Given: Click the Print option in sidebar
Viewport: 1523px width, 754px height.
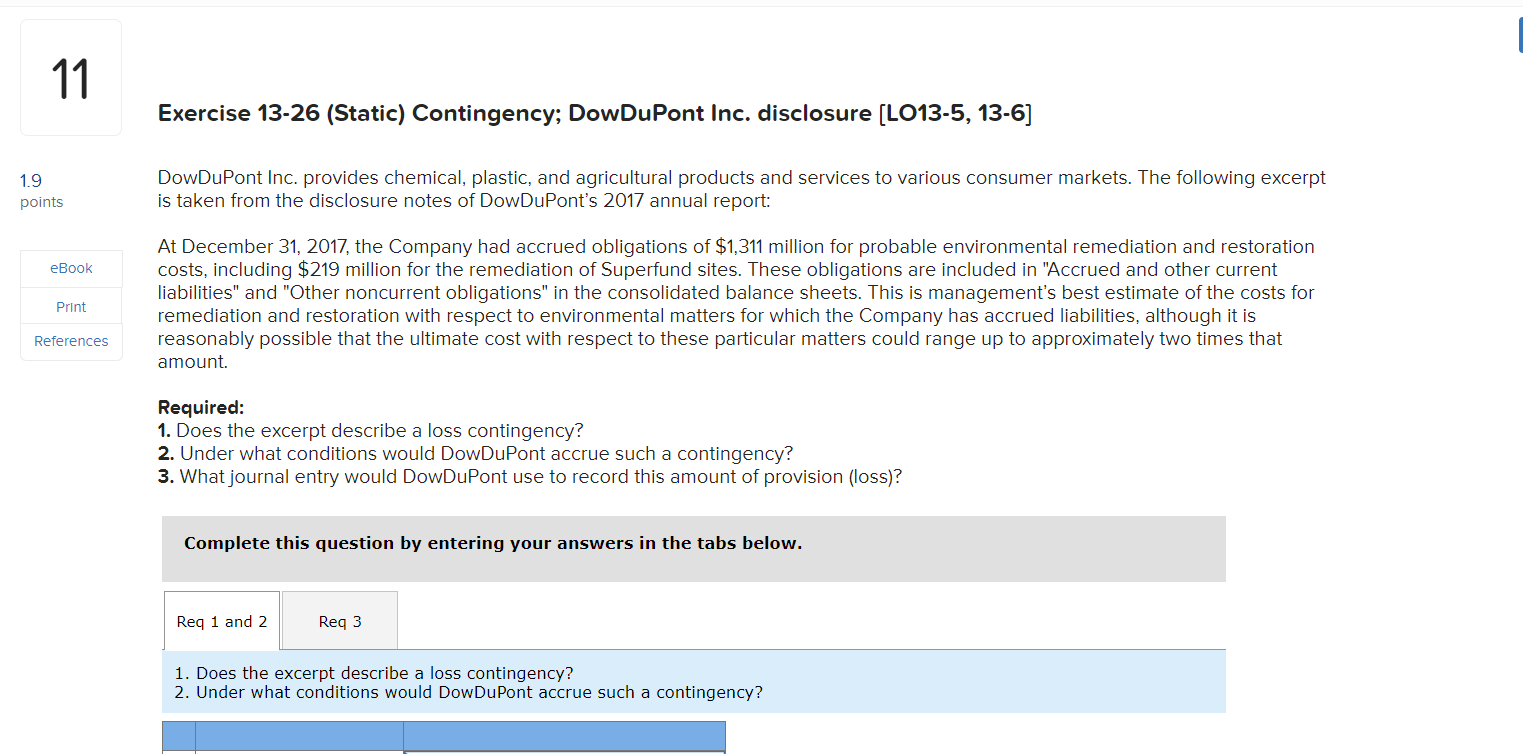Looking at the screenshot, I should click(70, 305).
